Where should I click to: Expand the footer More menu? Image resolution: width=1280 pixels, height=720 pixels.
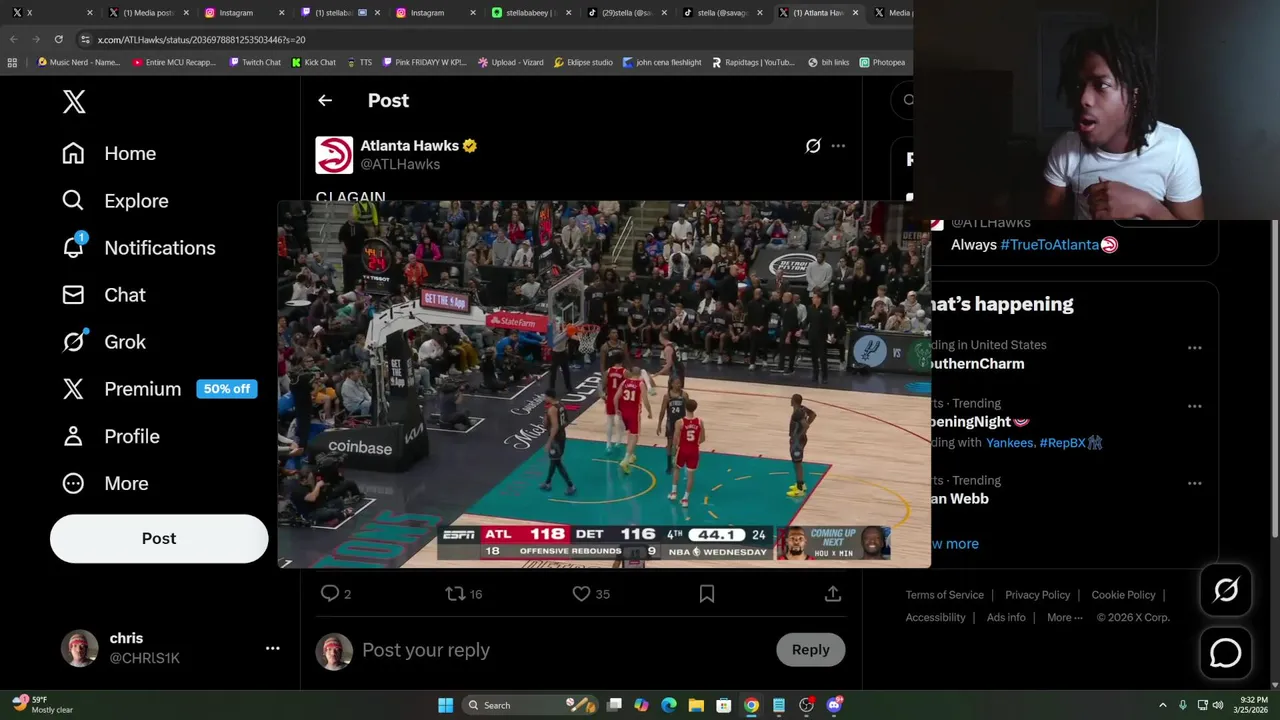coord(1064,617)
